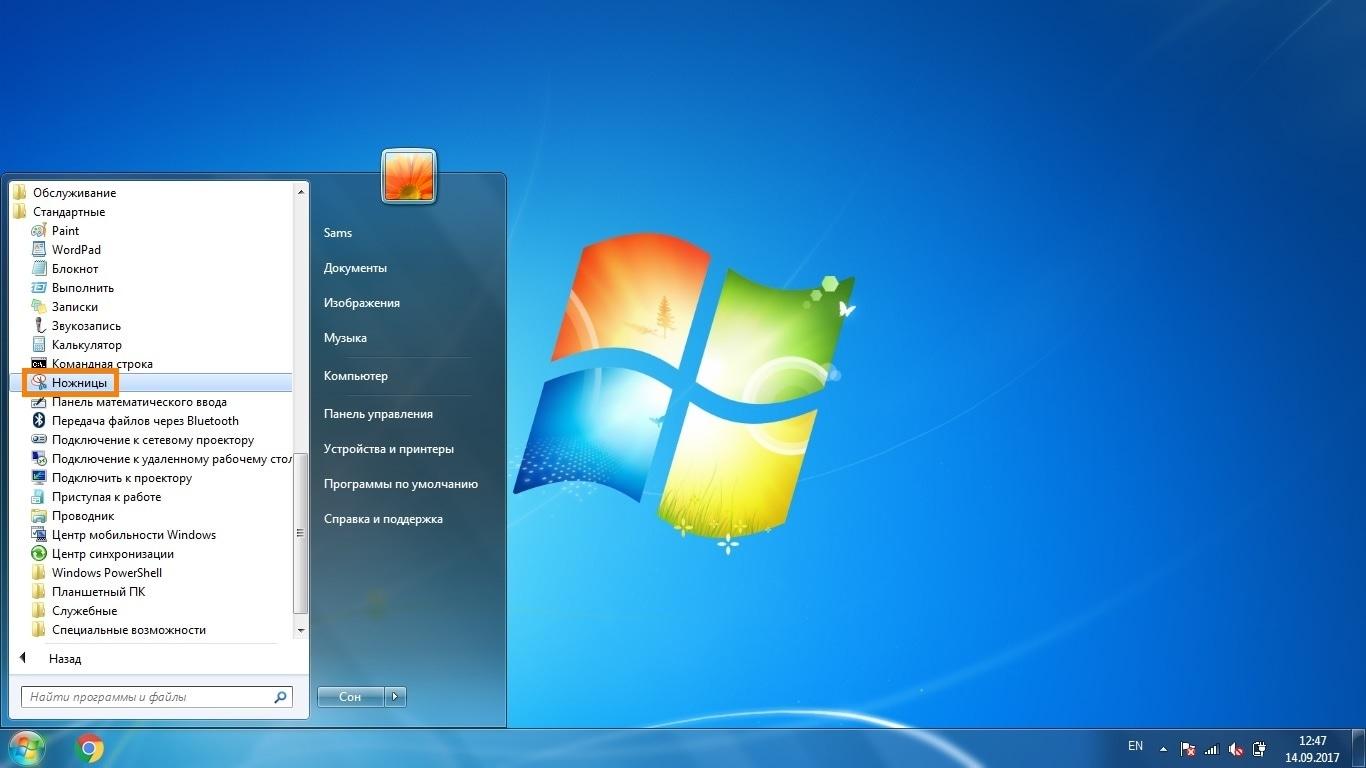Open Документы from the Start menu
This screenshot has width=1366, height=768.
click(x=355, y=268)
